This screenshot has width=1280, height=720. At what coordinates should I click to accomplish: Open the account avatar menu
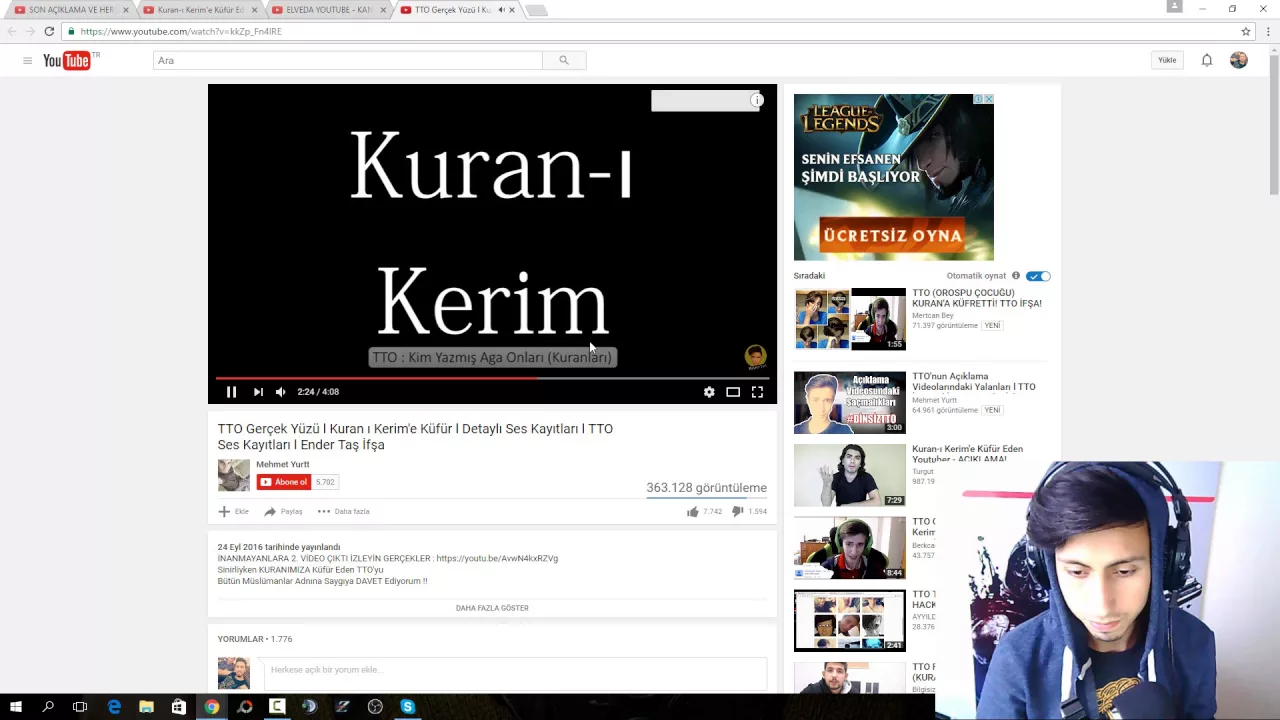tap(1239, 61)
